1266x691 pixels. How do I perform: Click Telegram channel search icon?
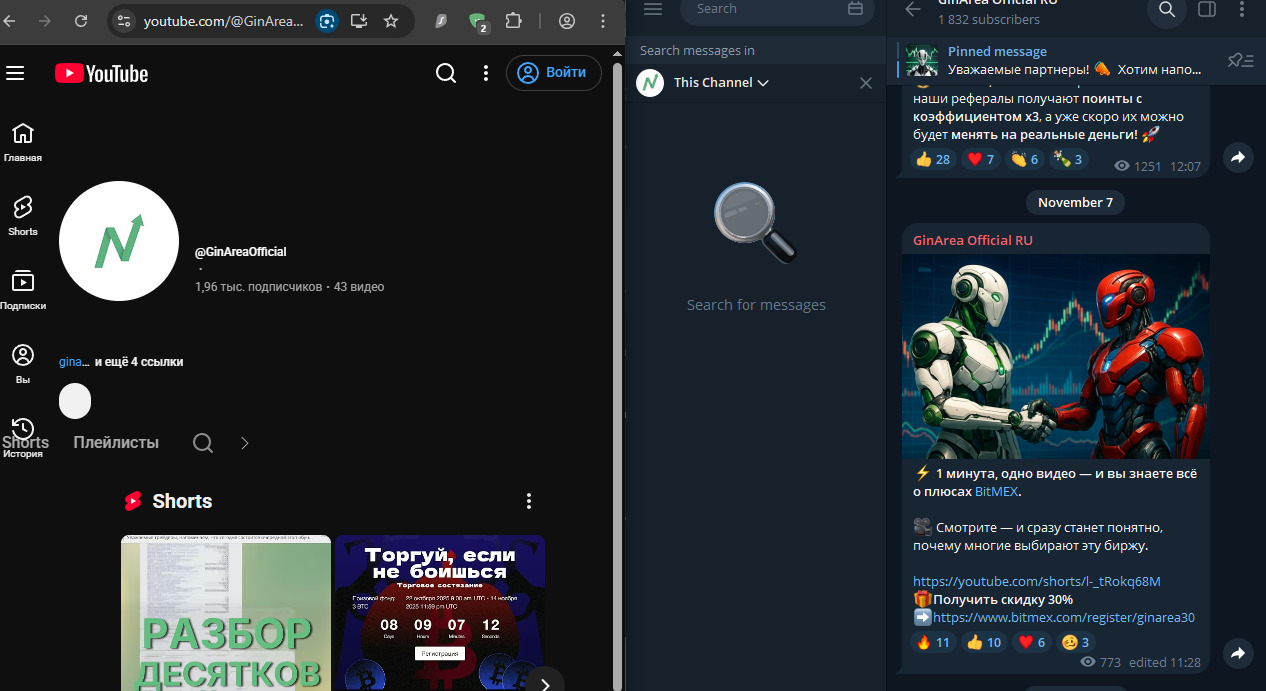pos(1166,10)
